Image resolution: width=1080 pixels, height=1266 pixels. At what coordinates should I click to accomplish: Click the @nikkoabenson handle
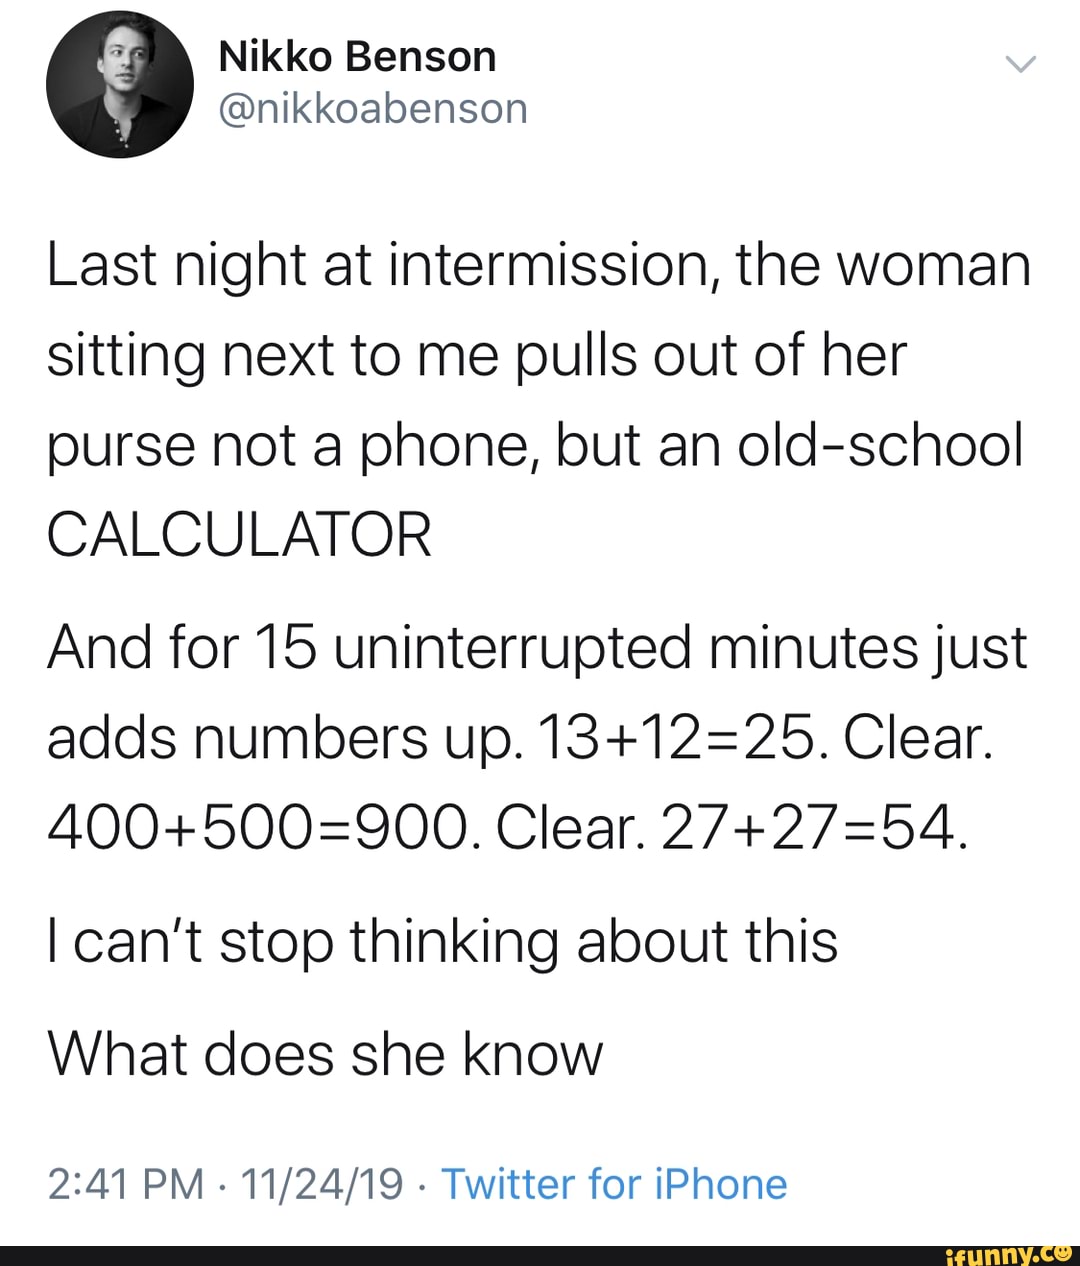(373, 108)
